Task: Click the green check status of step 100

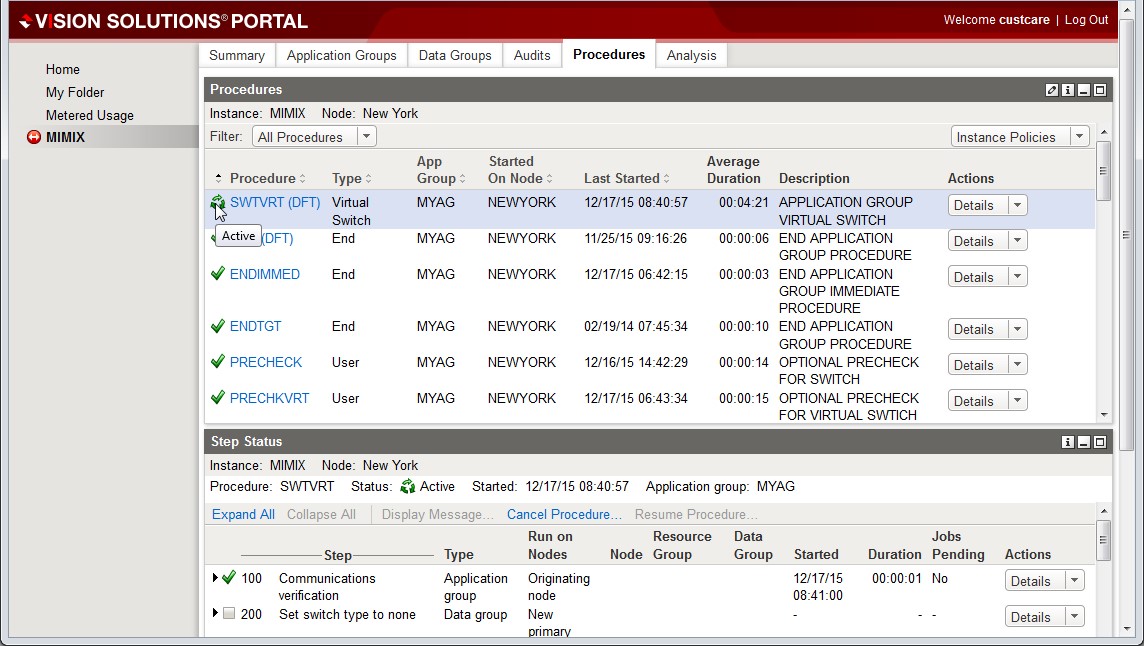Action: (x=229, y=578)
